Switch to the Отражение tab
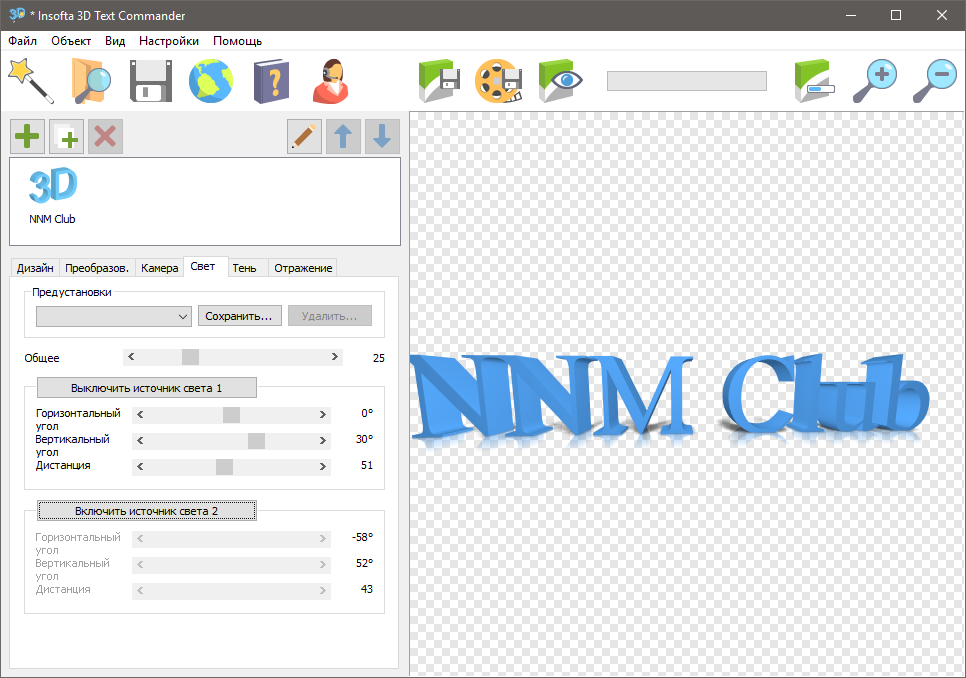Viewport: 966px width, 678px height. [x=303, y=268]
